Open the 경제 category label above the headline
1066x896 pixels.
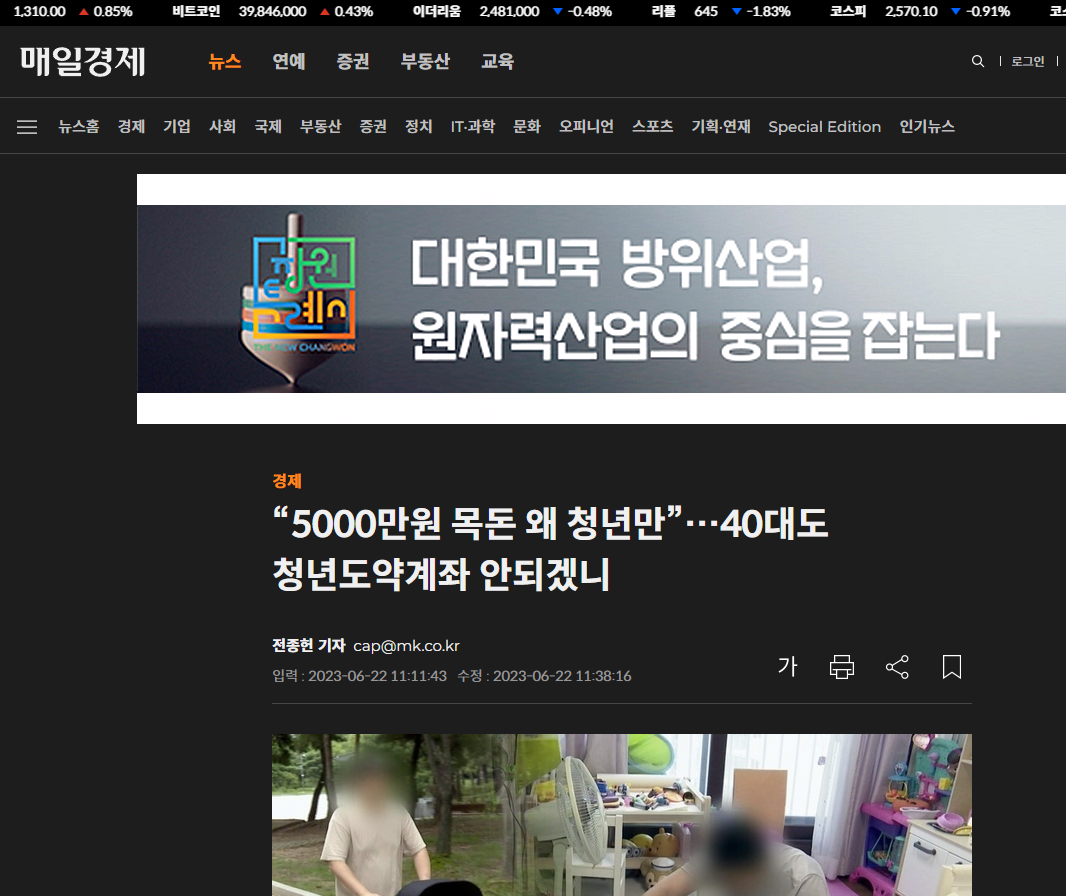pos(285,481)
